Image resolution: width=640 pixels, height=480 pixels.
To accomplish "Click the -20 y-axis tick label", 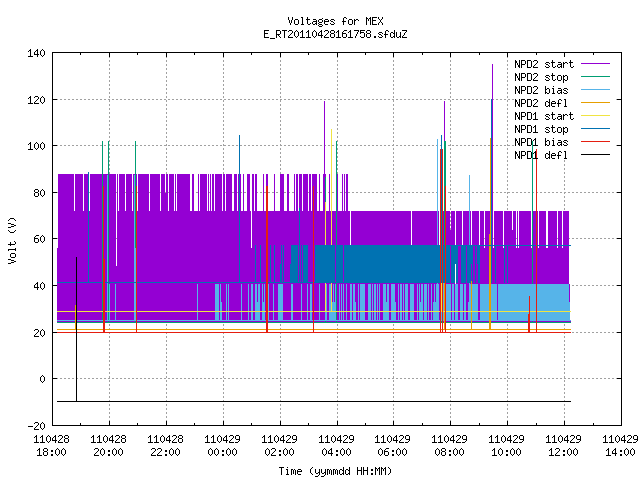I will [36, 426].
